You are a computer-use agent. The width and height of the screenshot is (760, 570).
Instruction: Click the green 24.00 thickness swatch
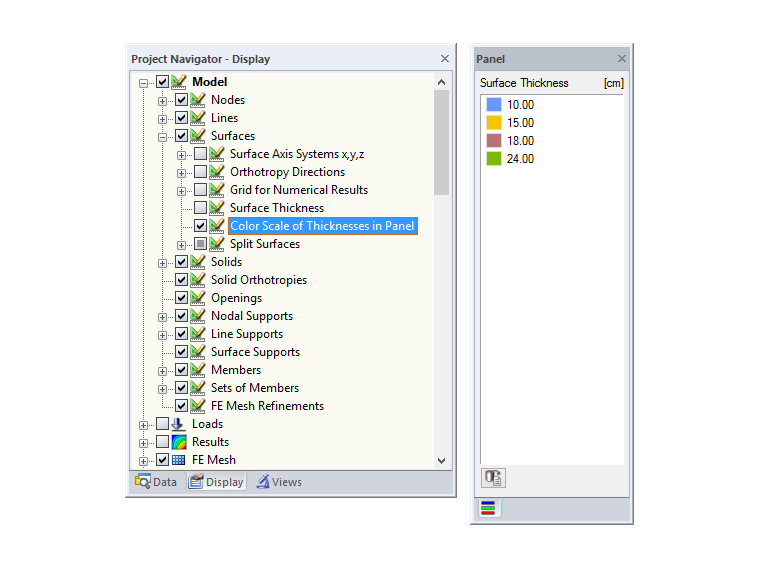[493, 158]
